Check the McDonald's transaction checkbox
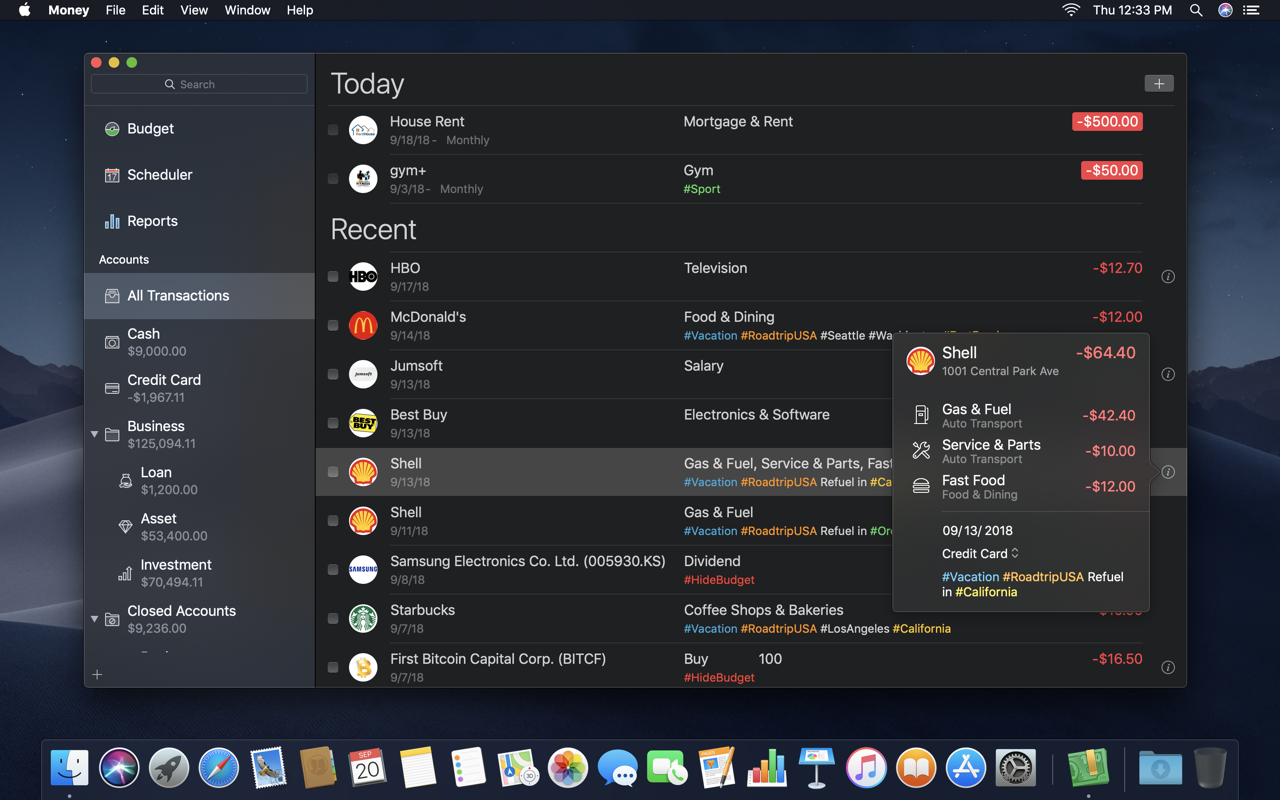The image size is (1280, 800). pyautogui.click(x=333, y=325)
